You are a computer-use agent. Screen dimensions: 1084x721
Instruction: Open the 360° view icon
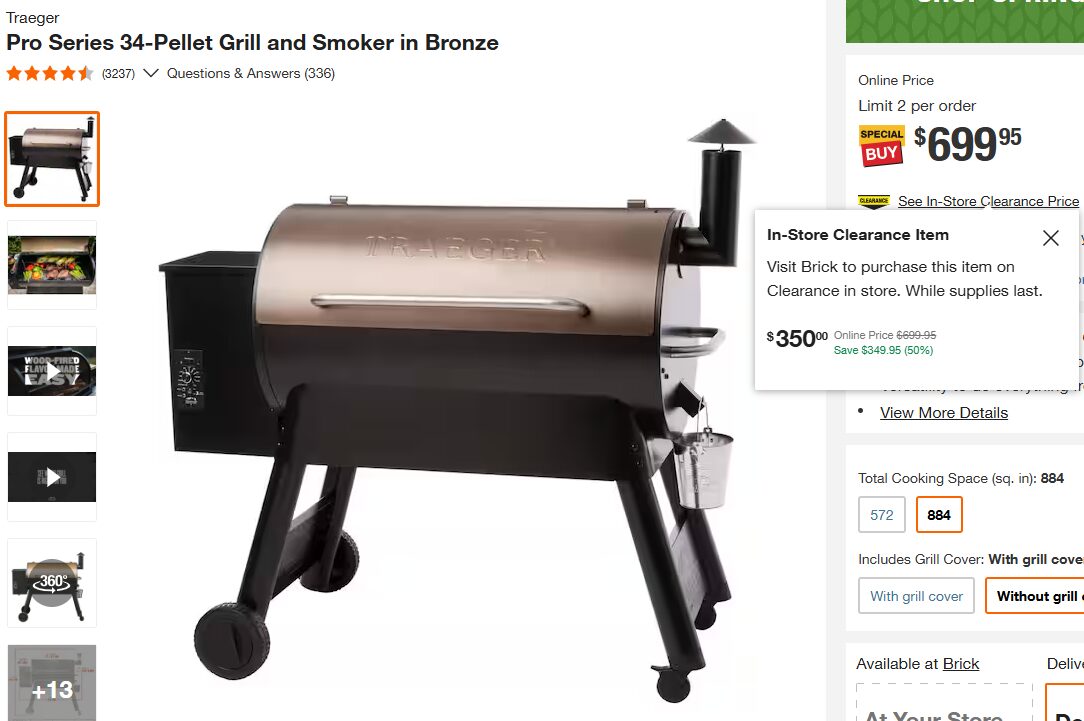(x=52, y=583)
